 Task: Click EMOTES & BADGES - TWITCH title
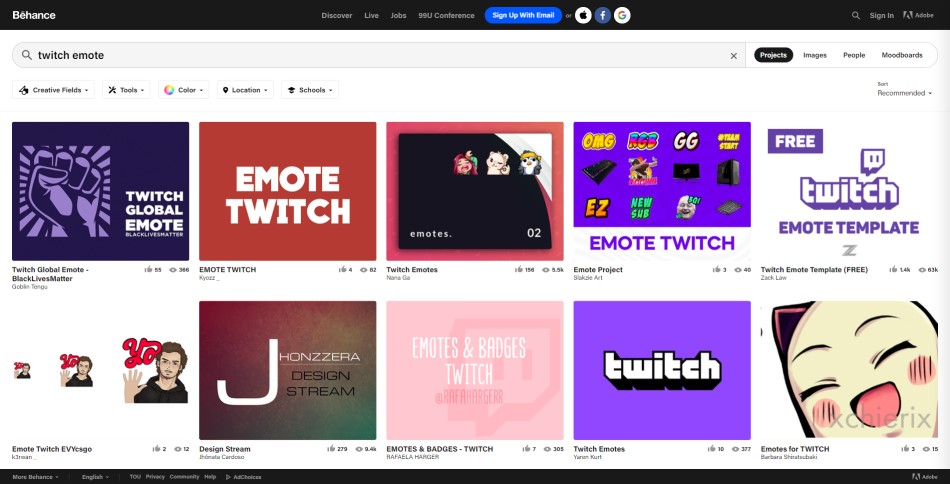(x=440, y=449)
